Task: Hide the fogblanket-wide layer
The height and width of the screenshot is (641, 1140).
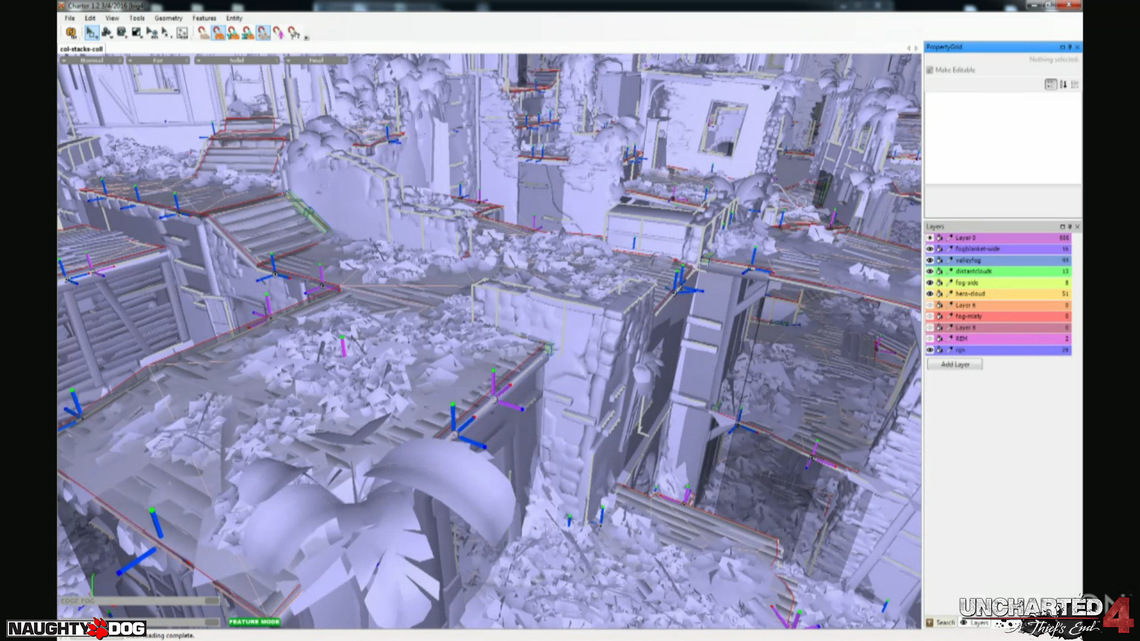Action: pyautogui.click(x=930, y=249)
